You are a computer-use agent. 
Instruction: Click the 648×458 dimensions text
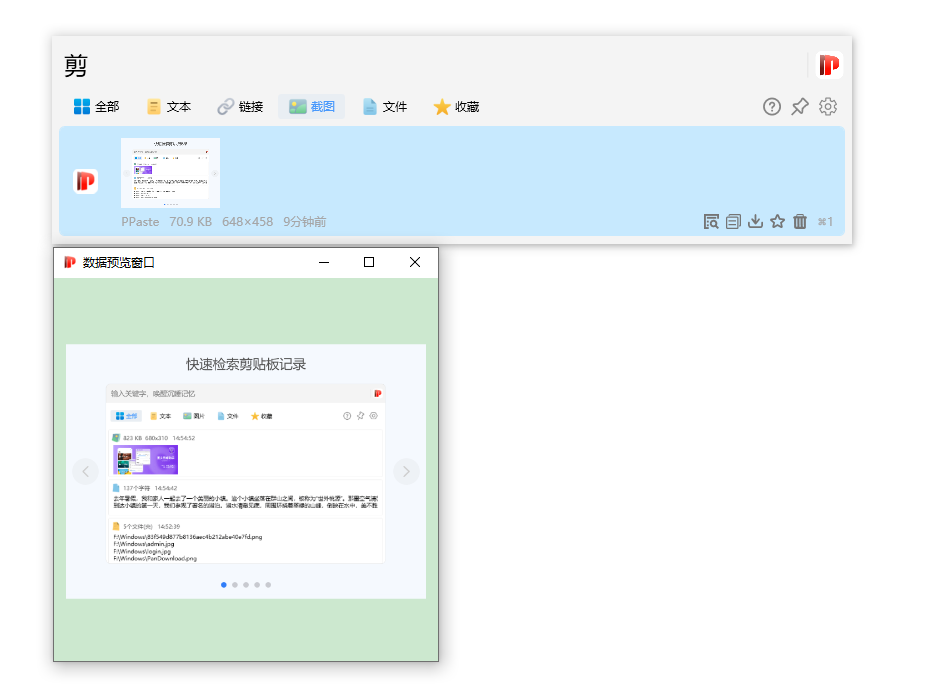coord(248,222)
